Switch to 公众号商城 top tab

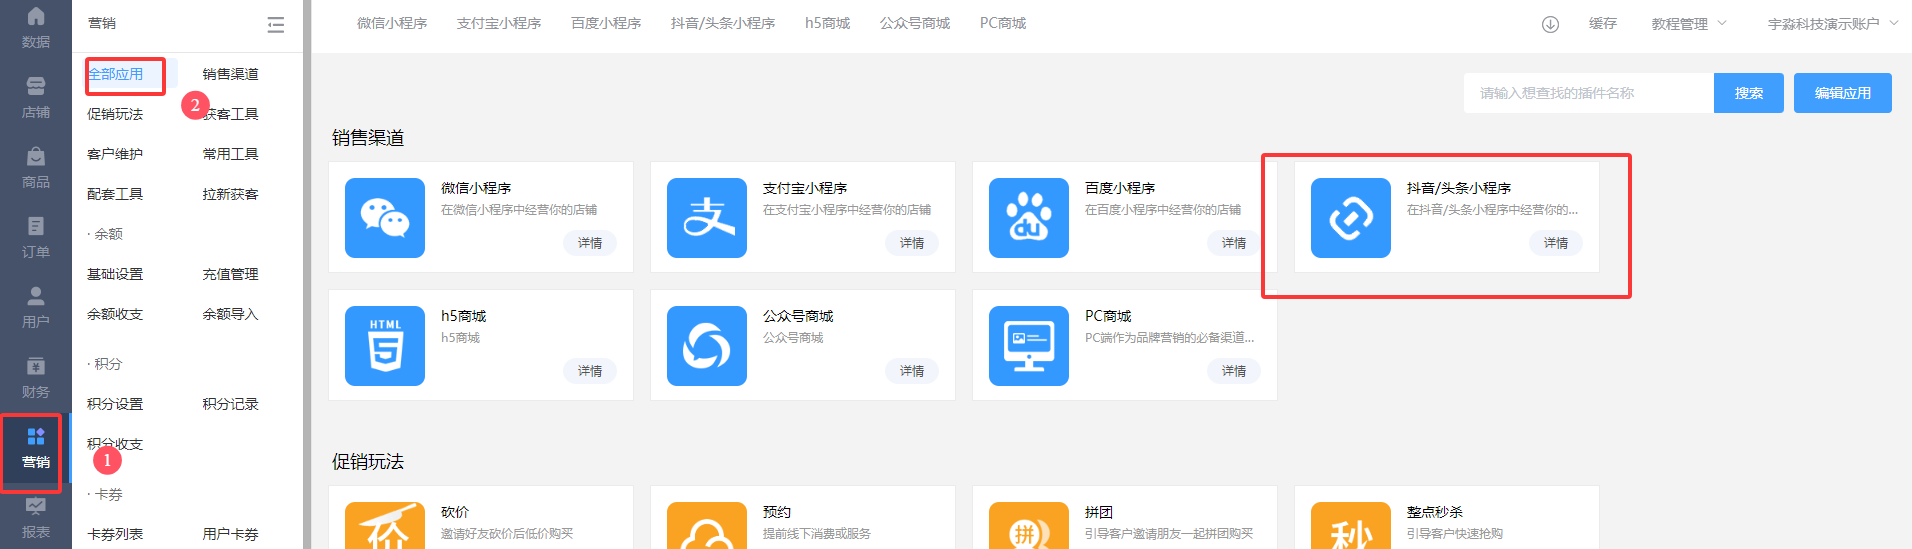[x=915, y=23]
